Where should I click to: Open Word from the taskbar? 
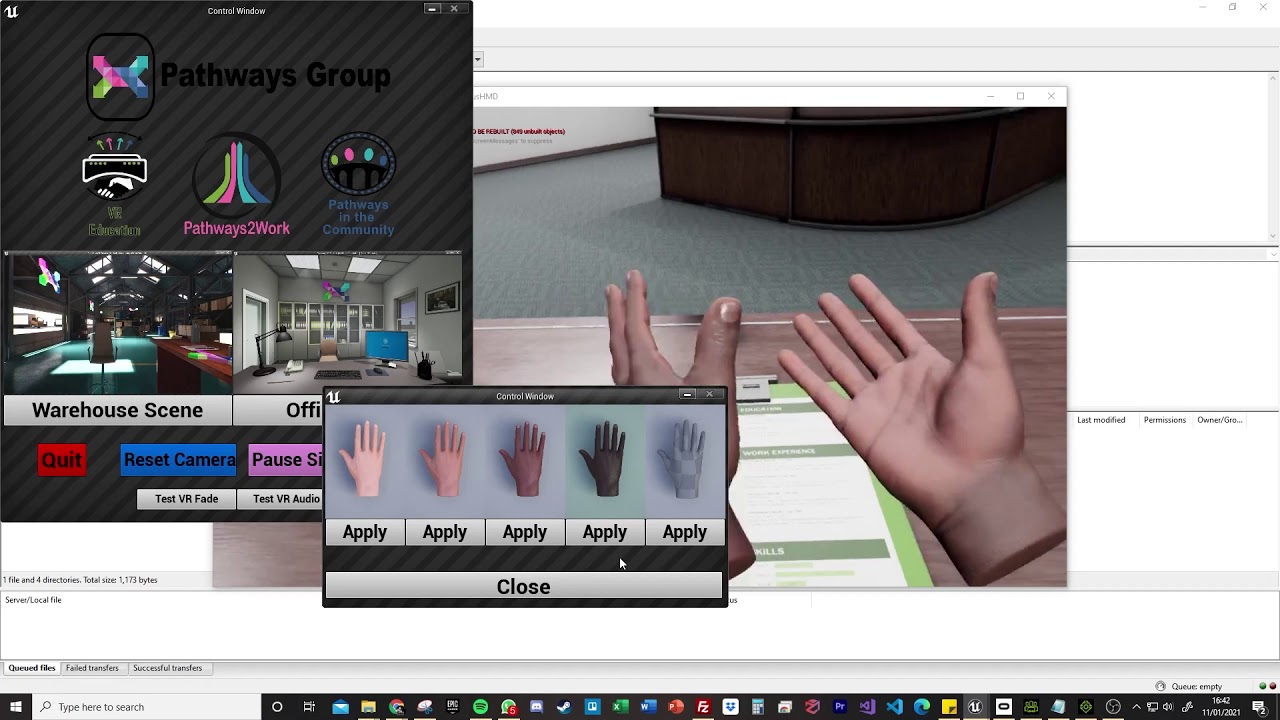[x=648, y=707]
